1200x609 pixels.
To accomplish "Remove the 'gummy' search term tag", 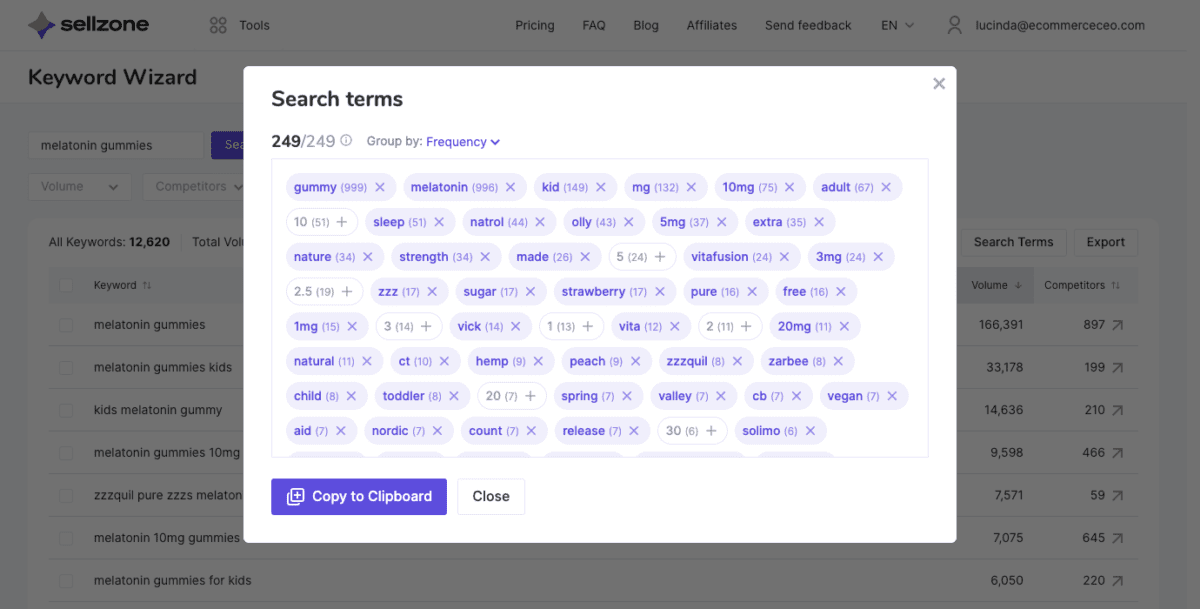I will (x=380, y=187).
